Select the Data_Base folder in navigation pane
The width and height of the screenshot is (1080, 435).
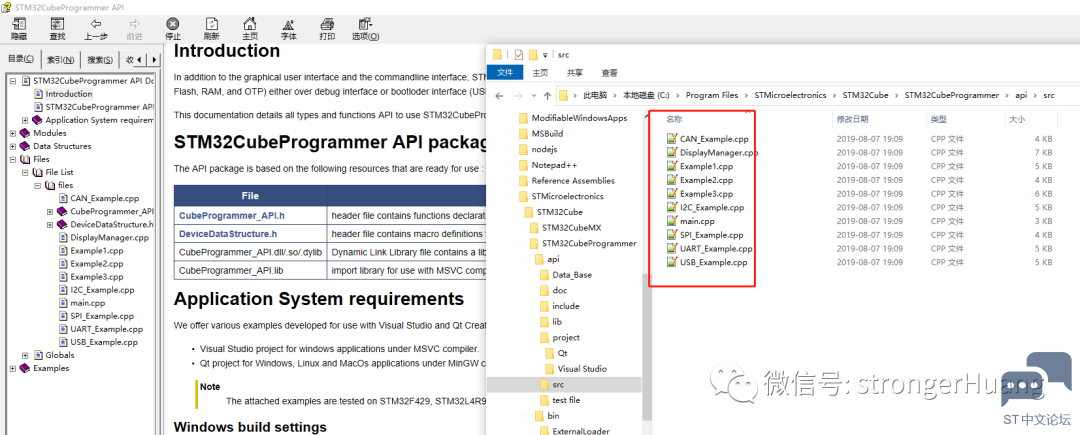coord(565,275)
